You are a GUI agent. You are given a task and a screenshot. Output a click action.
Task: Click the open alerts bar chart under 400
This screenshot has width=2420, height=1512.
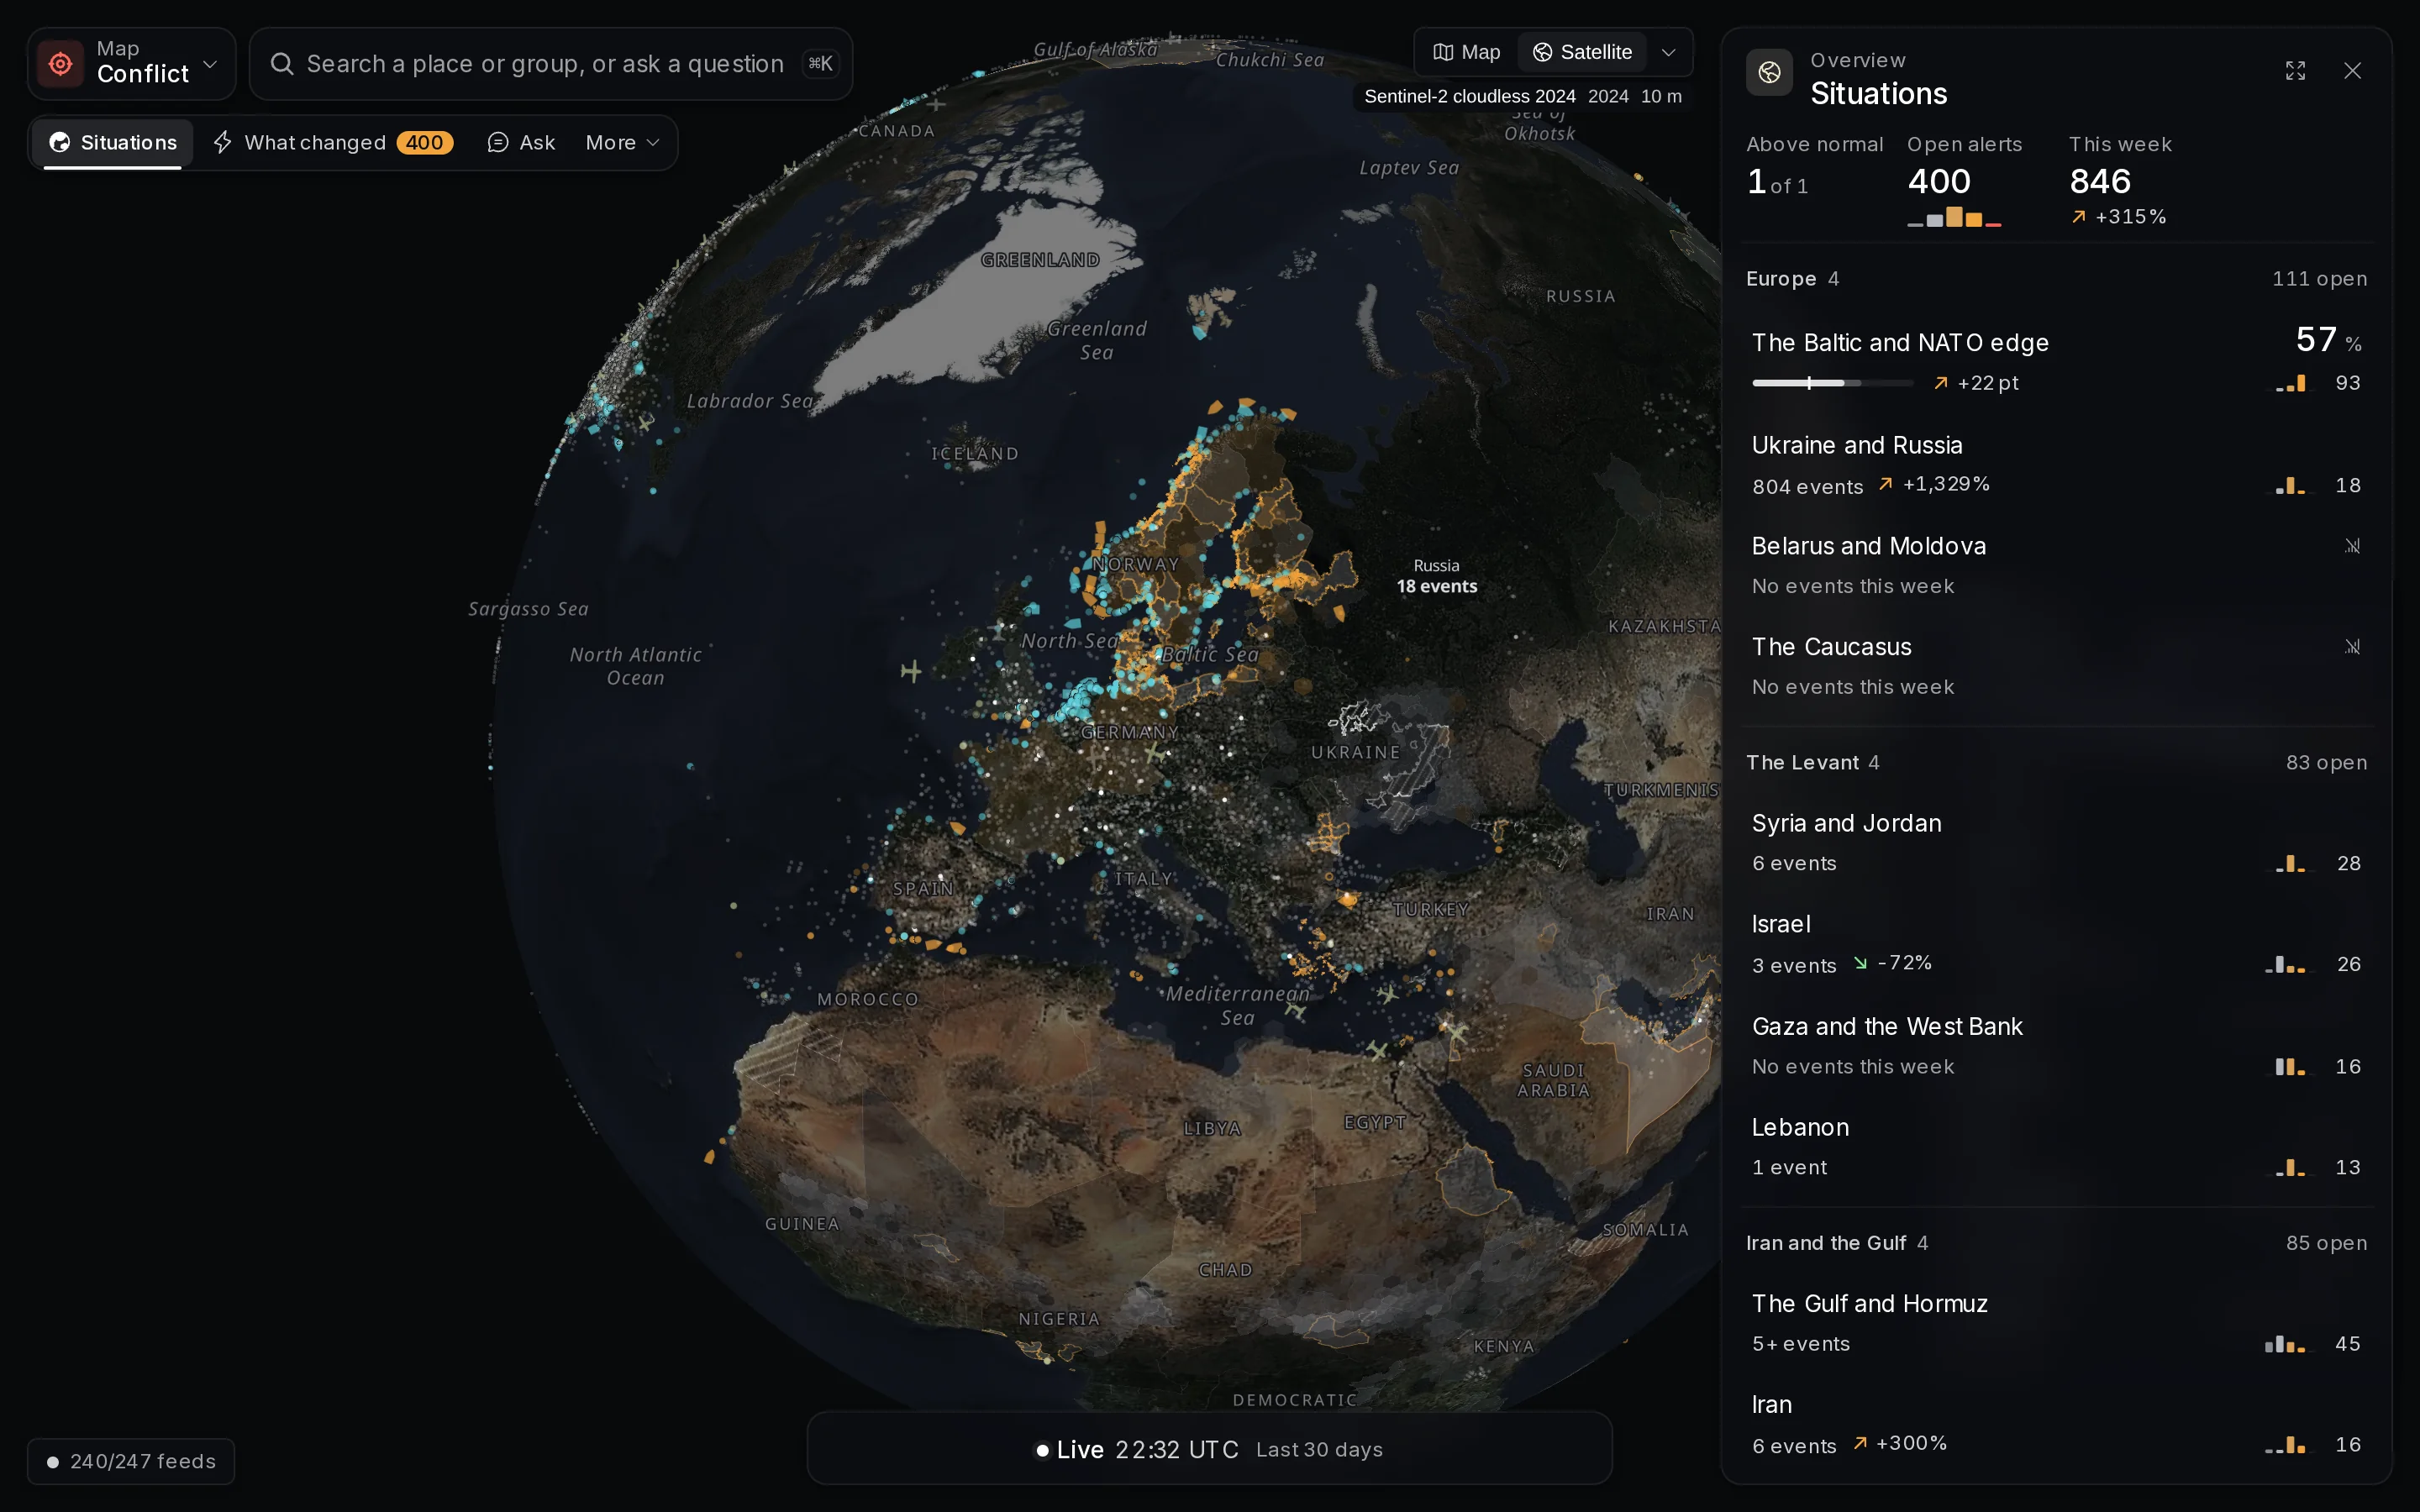pos(1954,217)
